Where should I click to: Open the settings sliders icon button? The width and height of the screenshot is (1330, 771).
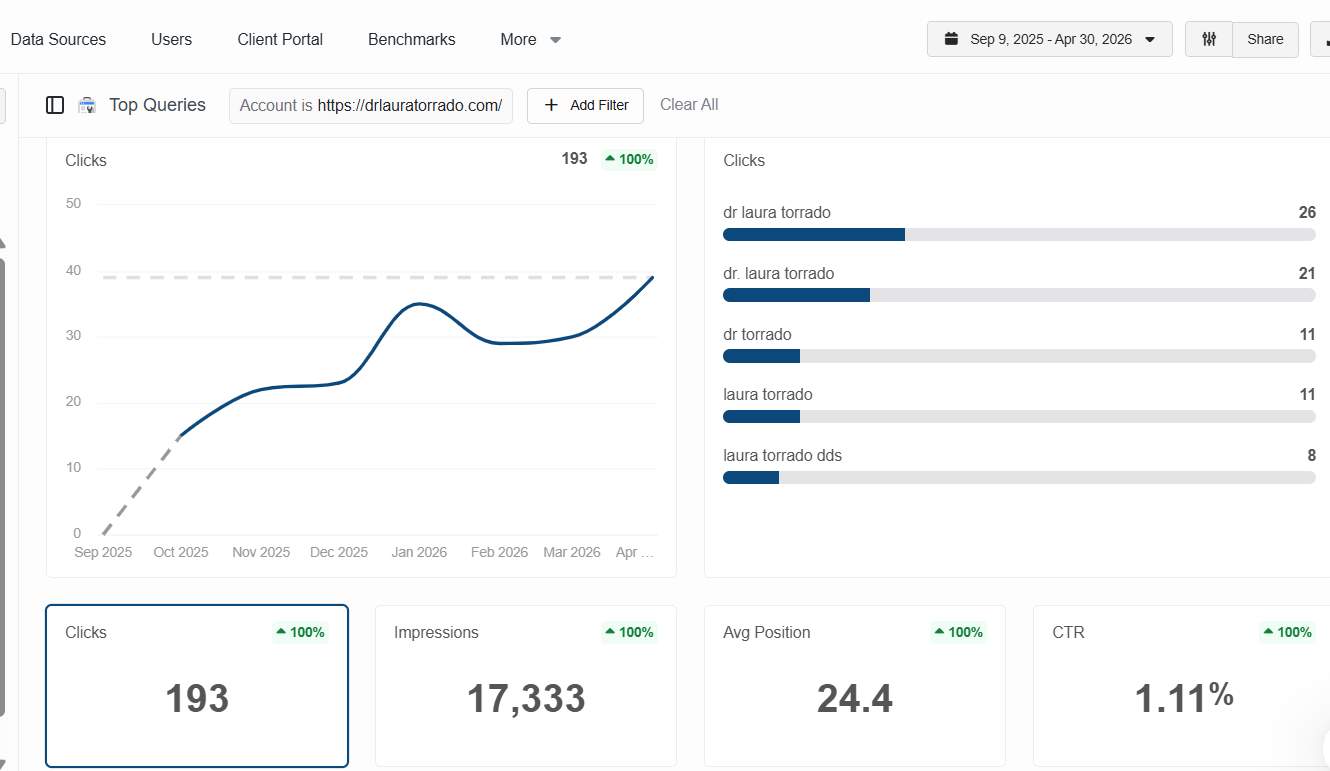tap(1209, 39)
